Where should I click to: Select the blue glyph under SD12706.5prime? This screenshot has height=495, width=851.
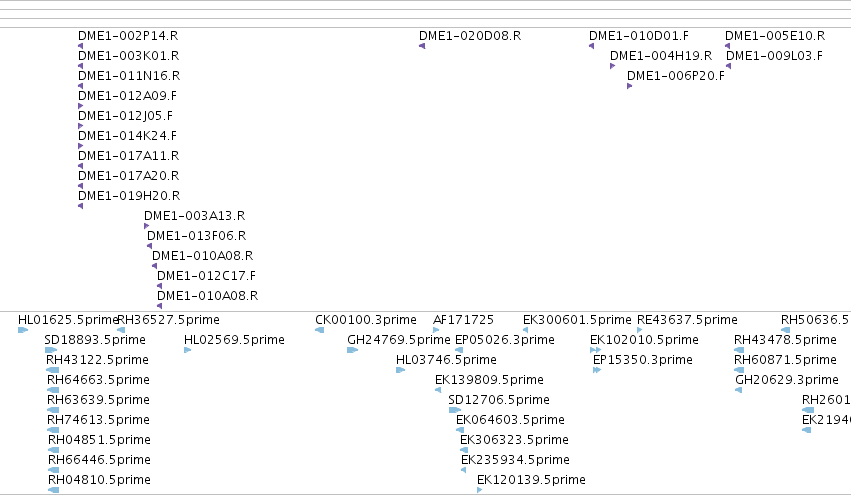[455, 410]
